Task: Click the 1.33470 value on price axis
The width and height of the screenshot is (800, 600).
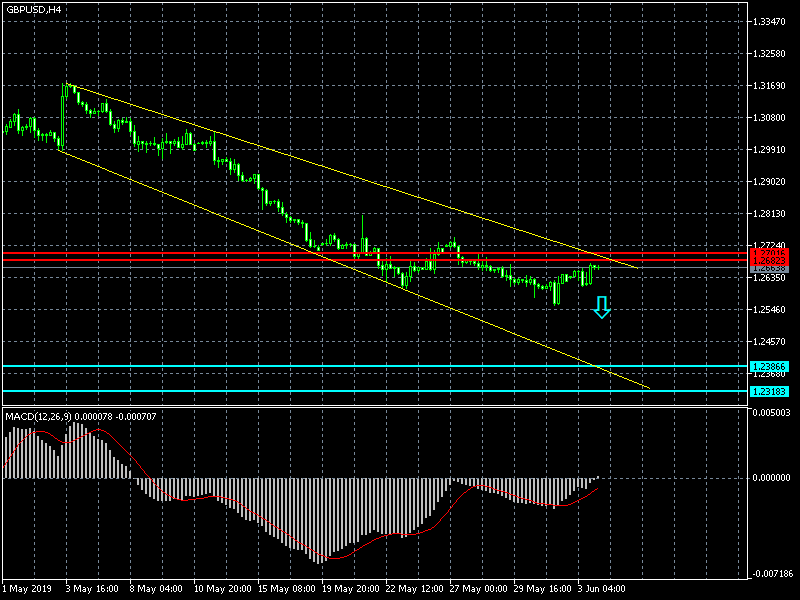Action: coord(771,21)
